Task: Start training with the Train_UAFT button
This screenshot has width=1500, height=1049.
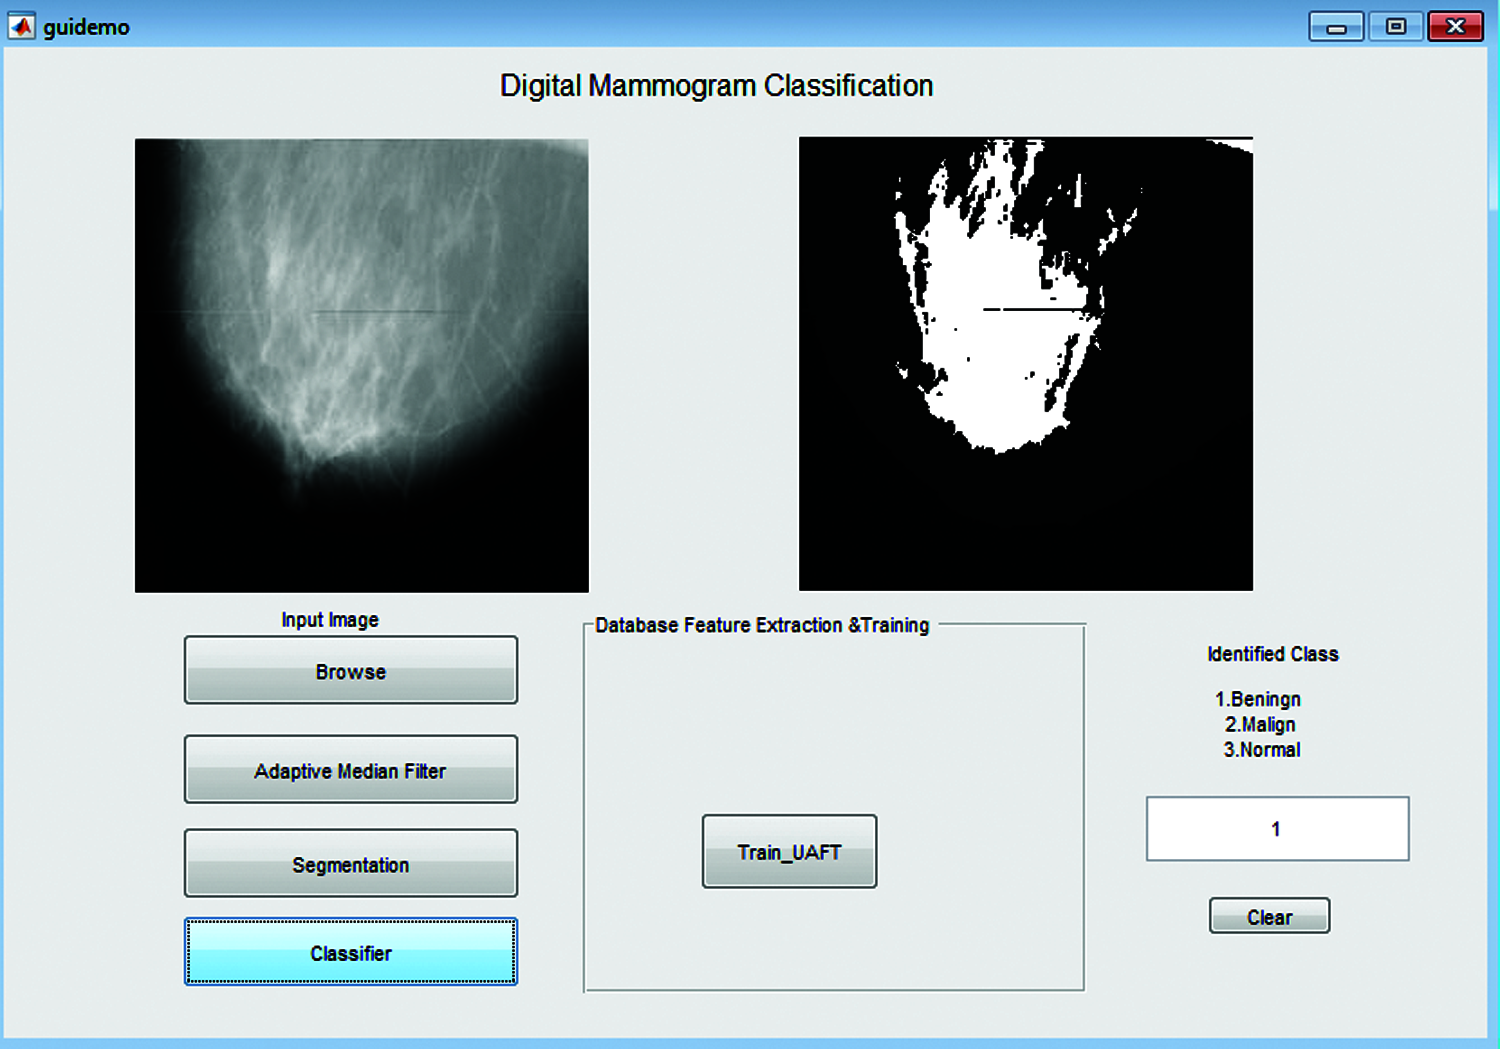Action: [789, 852]
